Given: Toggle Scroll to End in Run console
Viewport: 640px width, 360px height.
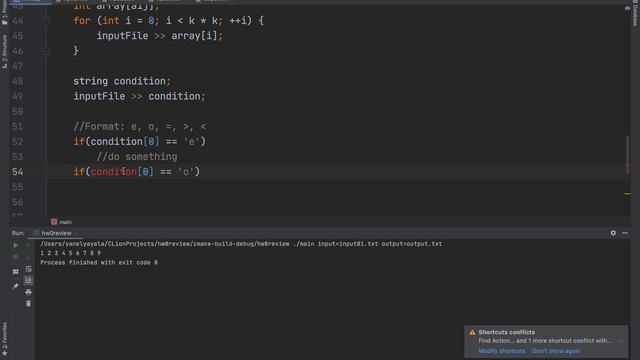Looking at the screenshot, I should pos(28,280).
